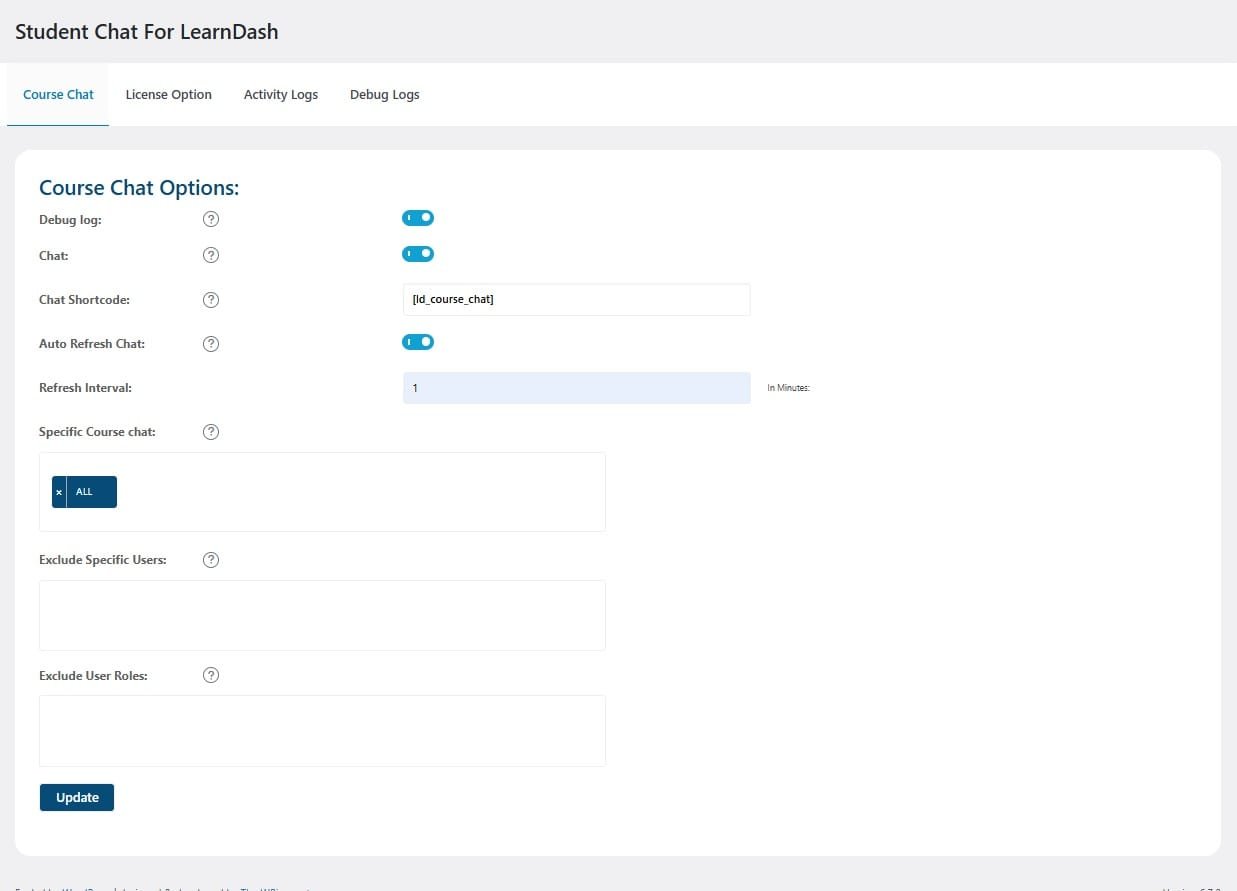Expand the Exclude User Roles selection box
Screen dimensions: 1237x891
coord(322,731)
